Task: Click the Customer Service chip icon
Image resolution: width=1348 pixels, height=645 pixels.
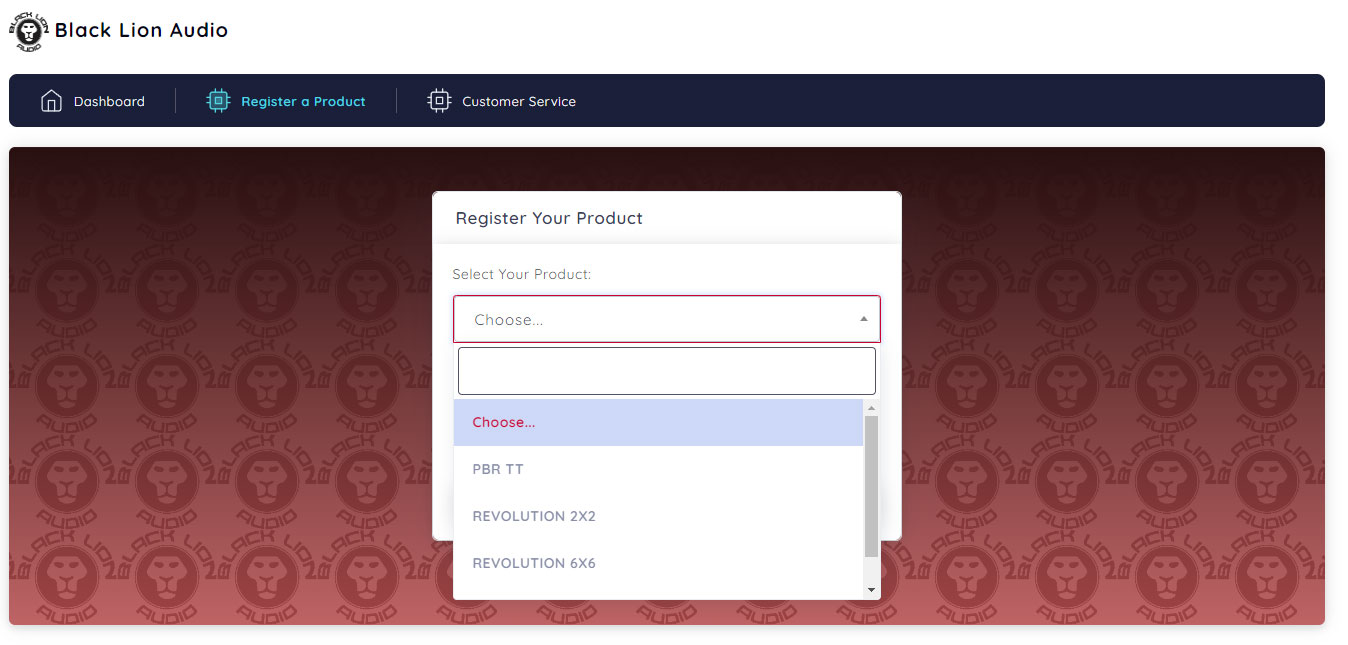Action: pos(439,101)
